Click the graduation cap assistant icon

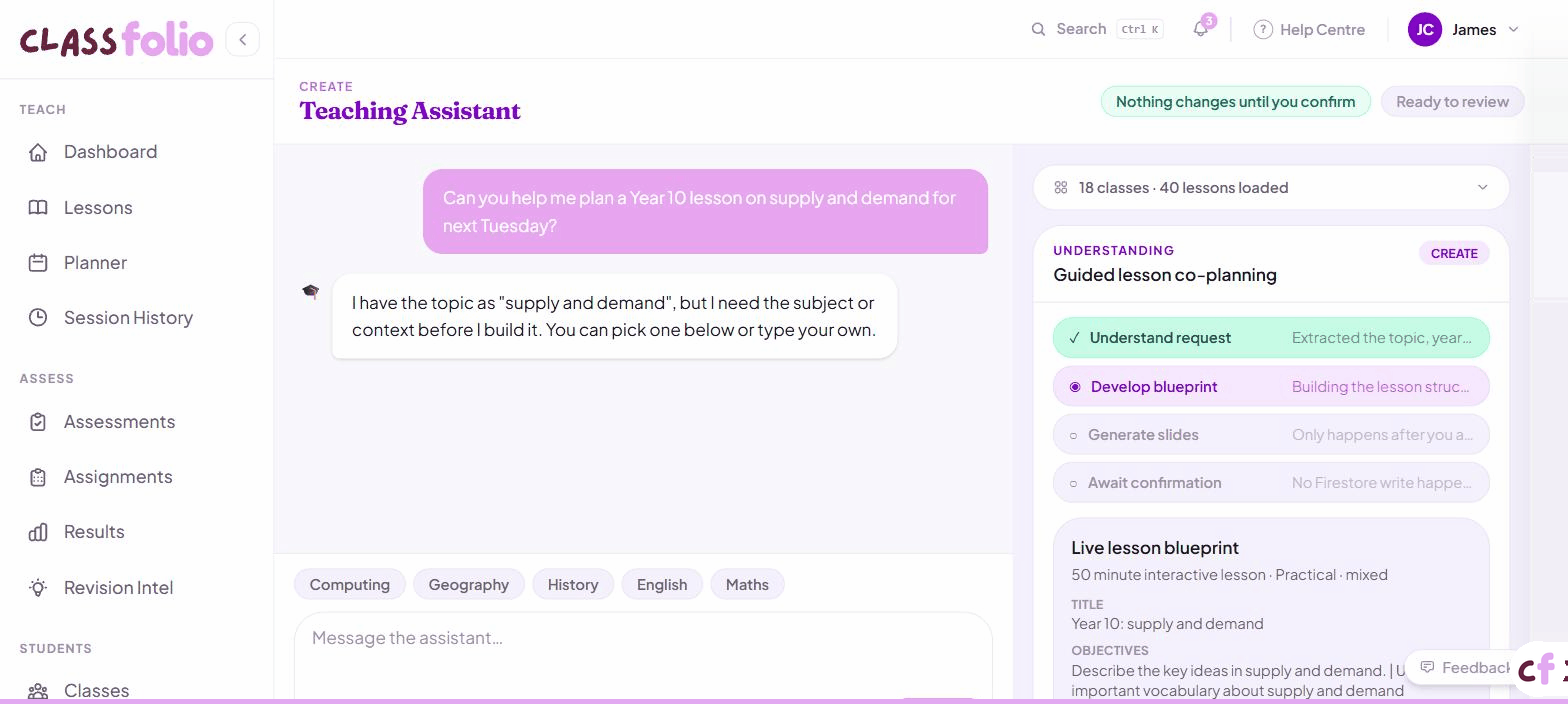[x=310, y=291]
